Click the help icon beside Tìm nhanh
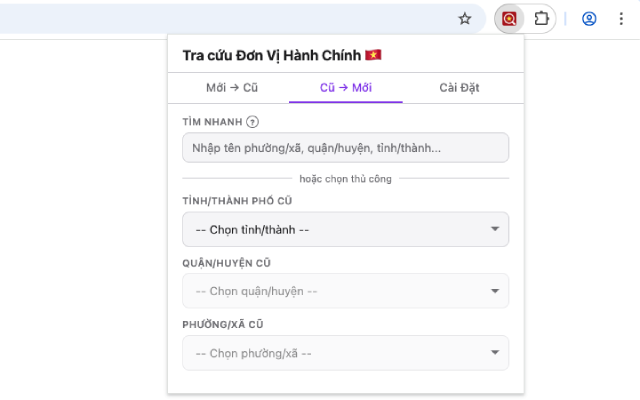Viewport: 640px width, 400px height. click(x=252, y=122)
